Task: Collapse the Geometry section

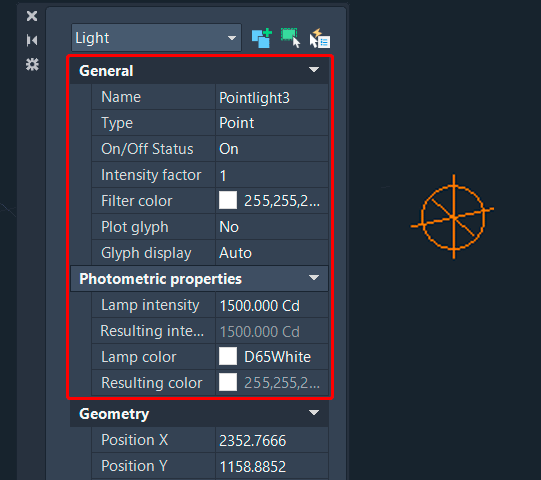Action: click(314, 413)
